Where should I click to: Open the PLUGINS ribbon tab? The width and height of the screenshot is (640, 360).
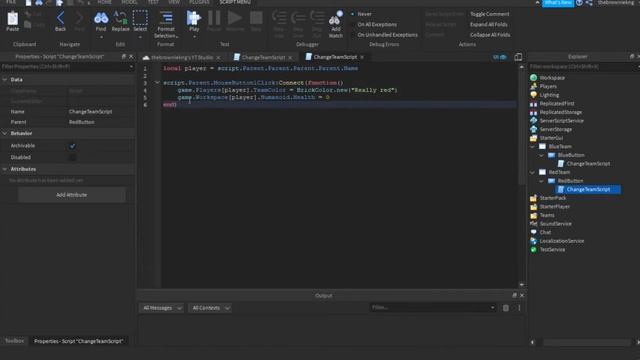[x=199, y=2]
